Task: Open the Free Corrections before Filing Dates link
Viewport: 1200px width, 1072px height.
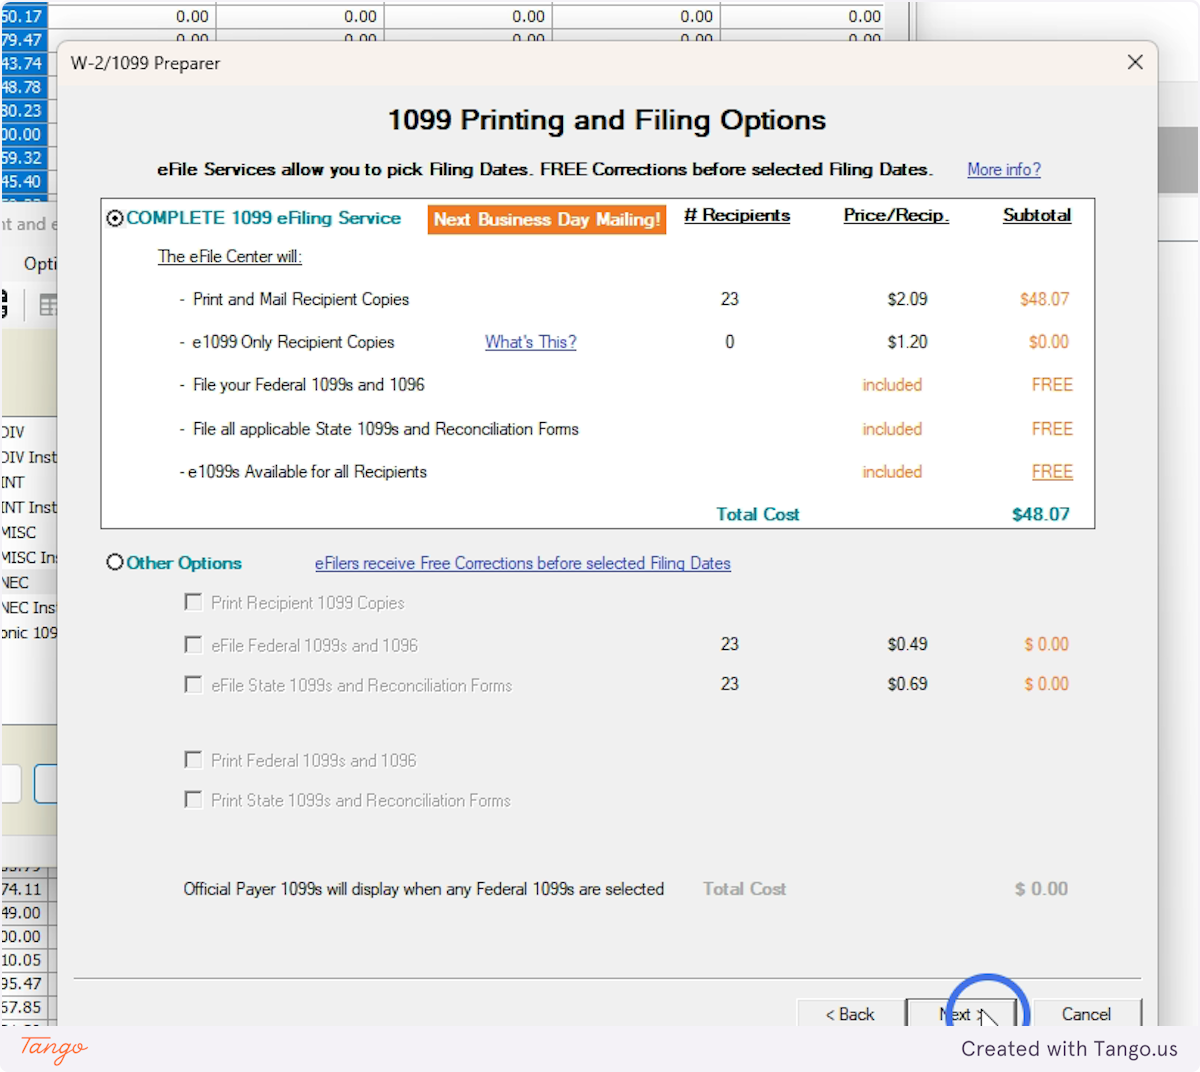Action: (x=522, y=563)
